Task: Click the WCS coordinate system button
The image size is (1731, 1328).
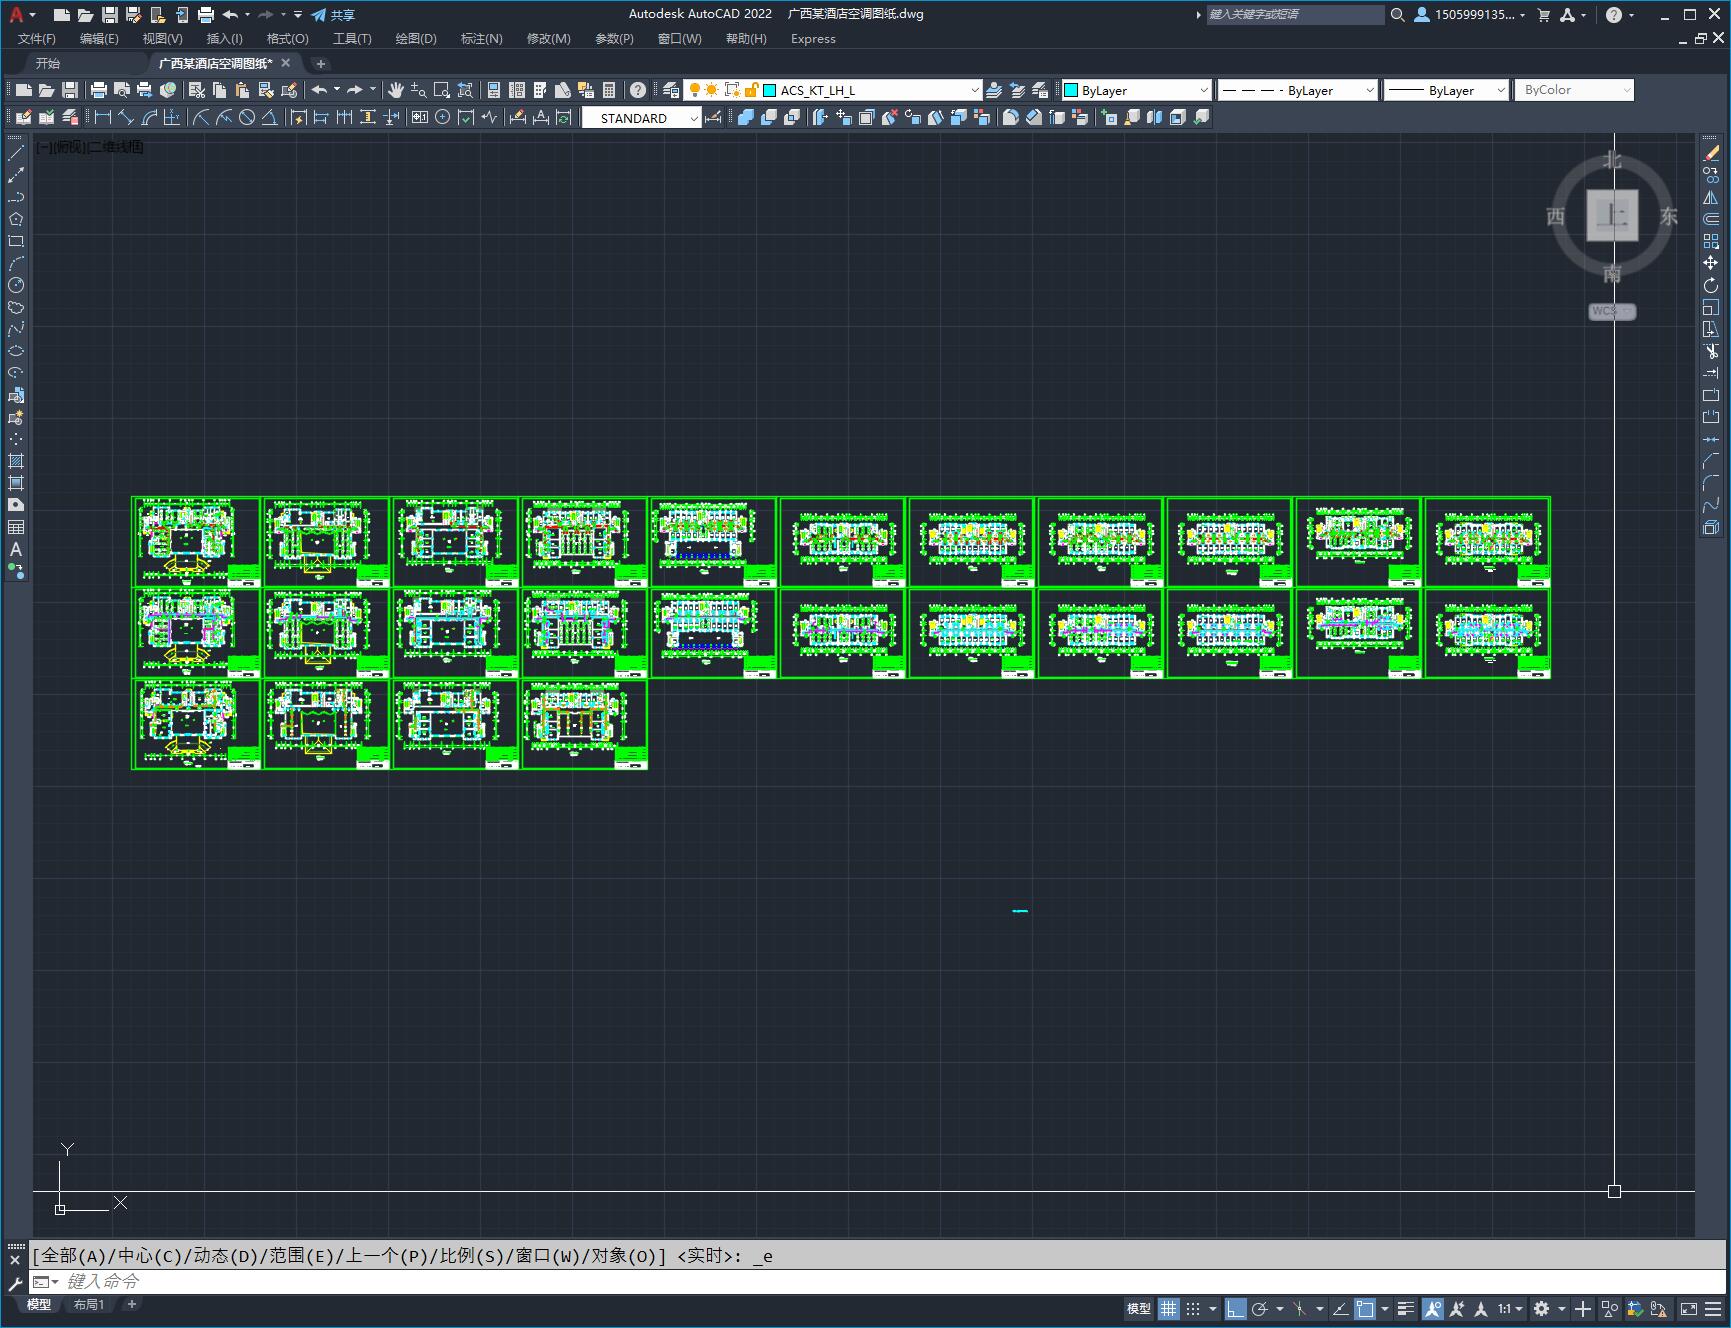Action: point(1612,311)
